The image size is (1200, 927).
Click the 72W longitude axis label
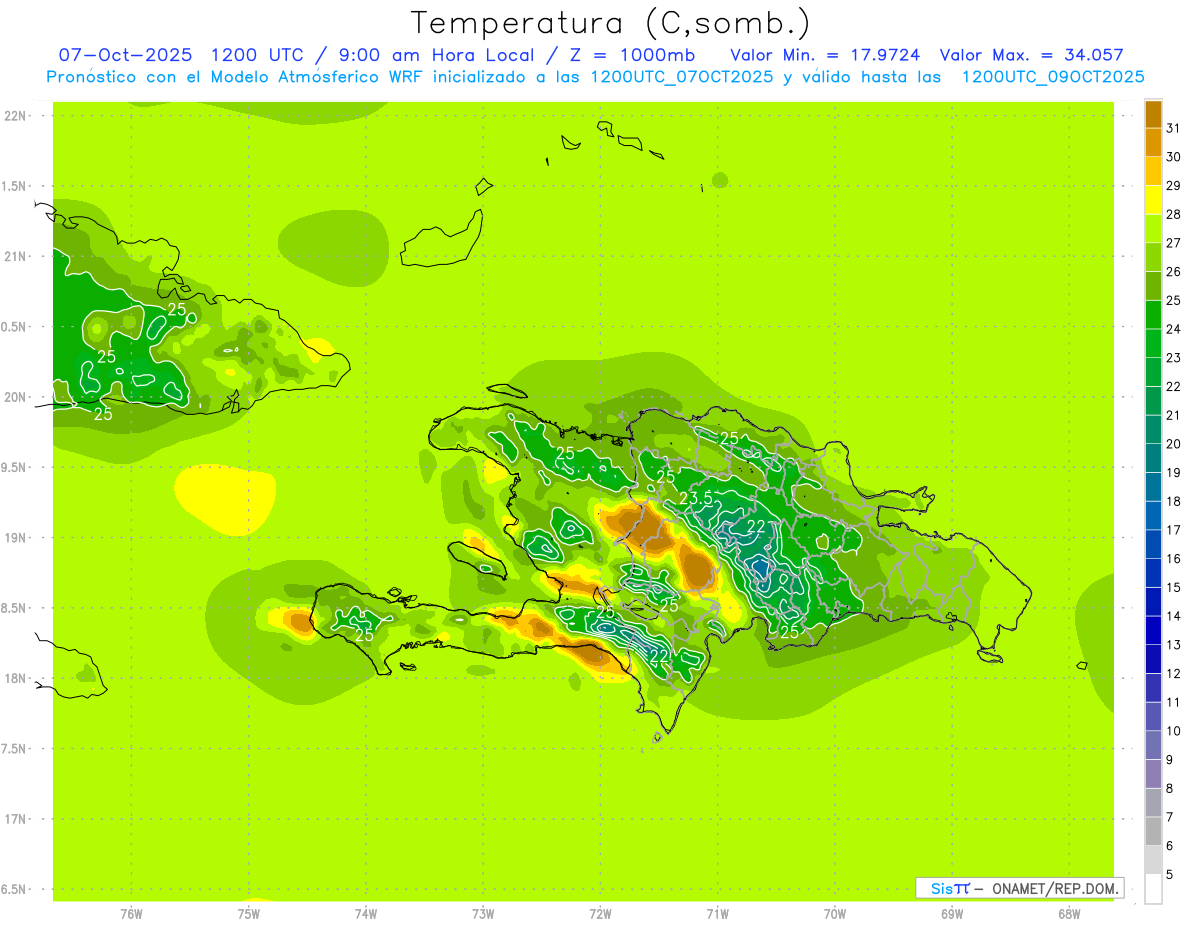[600, 914]
